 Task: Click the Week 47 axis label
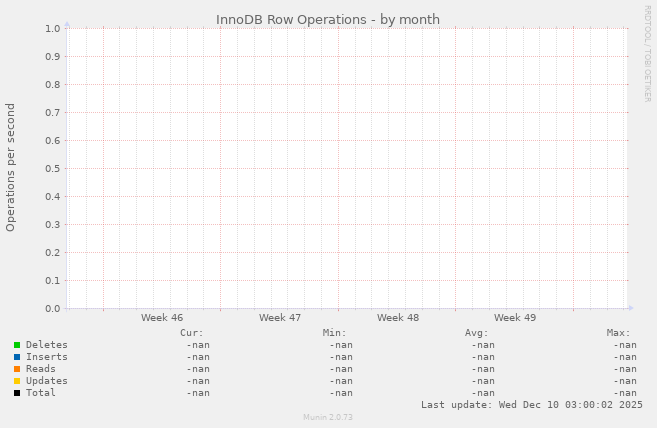click(x=280, y=318)
